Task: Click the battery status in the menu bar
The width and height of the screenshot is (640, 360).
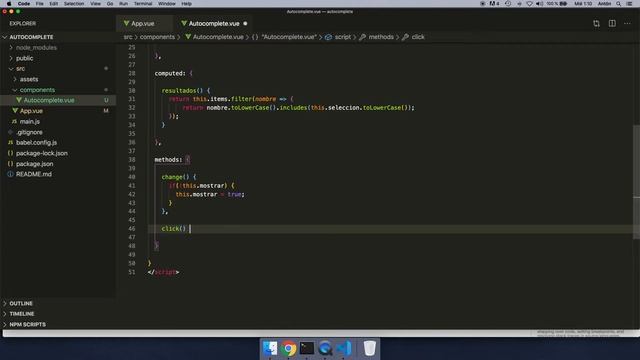Action: click(558, 4)
